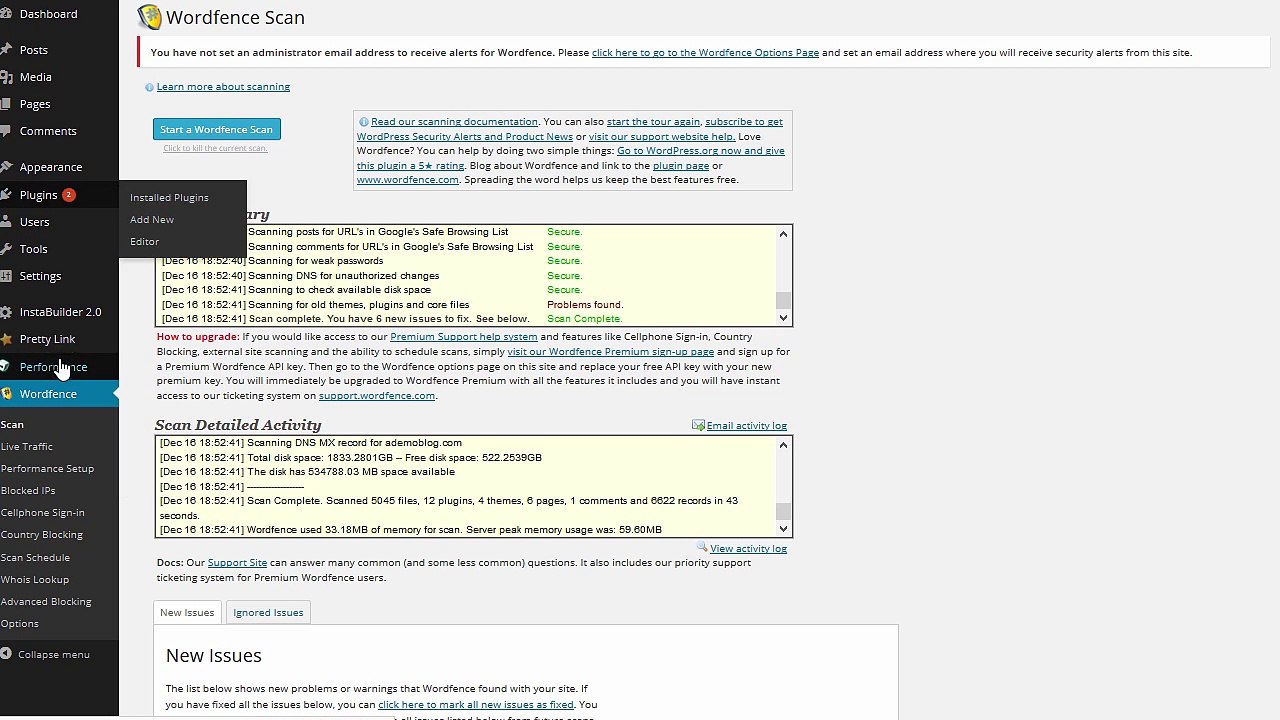
Task: Click the magnifier icon beside View activity log
Action: click(x=702, y=548)
